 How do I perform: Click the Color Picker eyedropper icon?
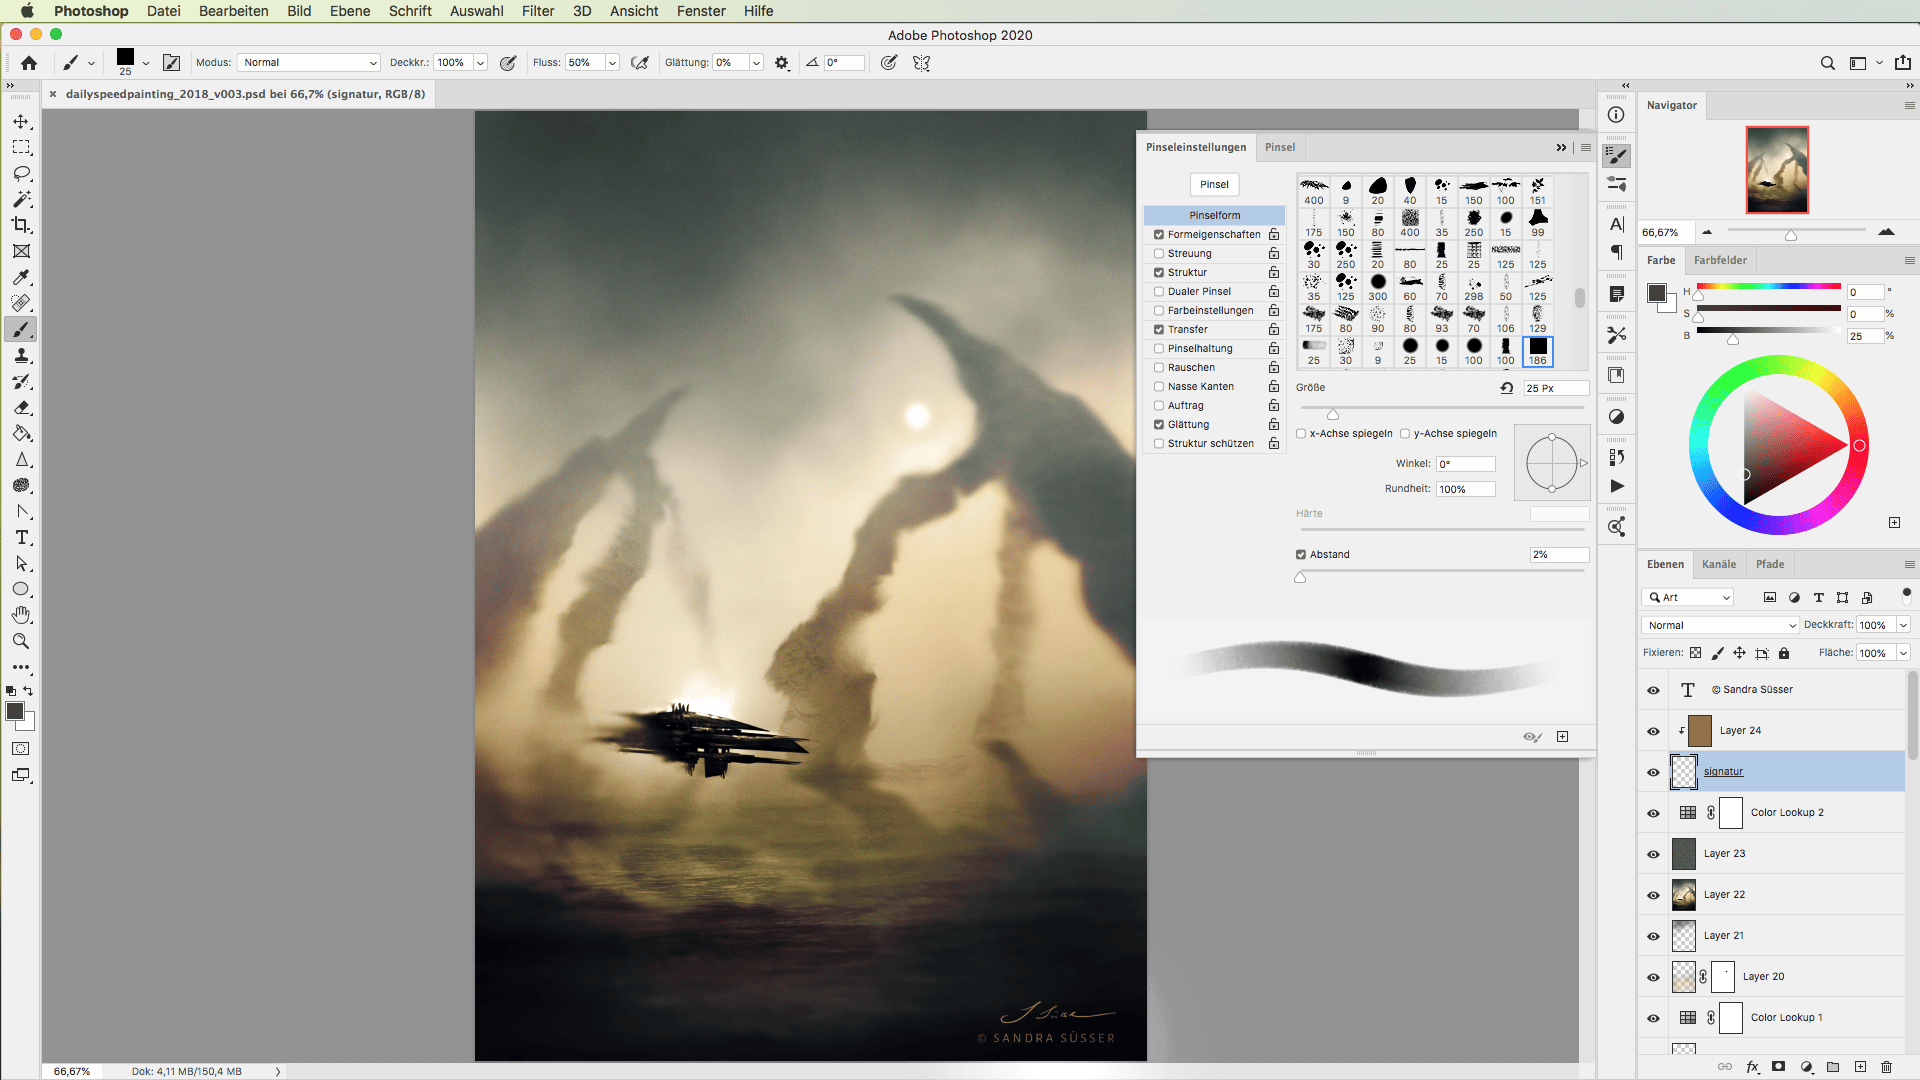[x=21, y=277]
